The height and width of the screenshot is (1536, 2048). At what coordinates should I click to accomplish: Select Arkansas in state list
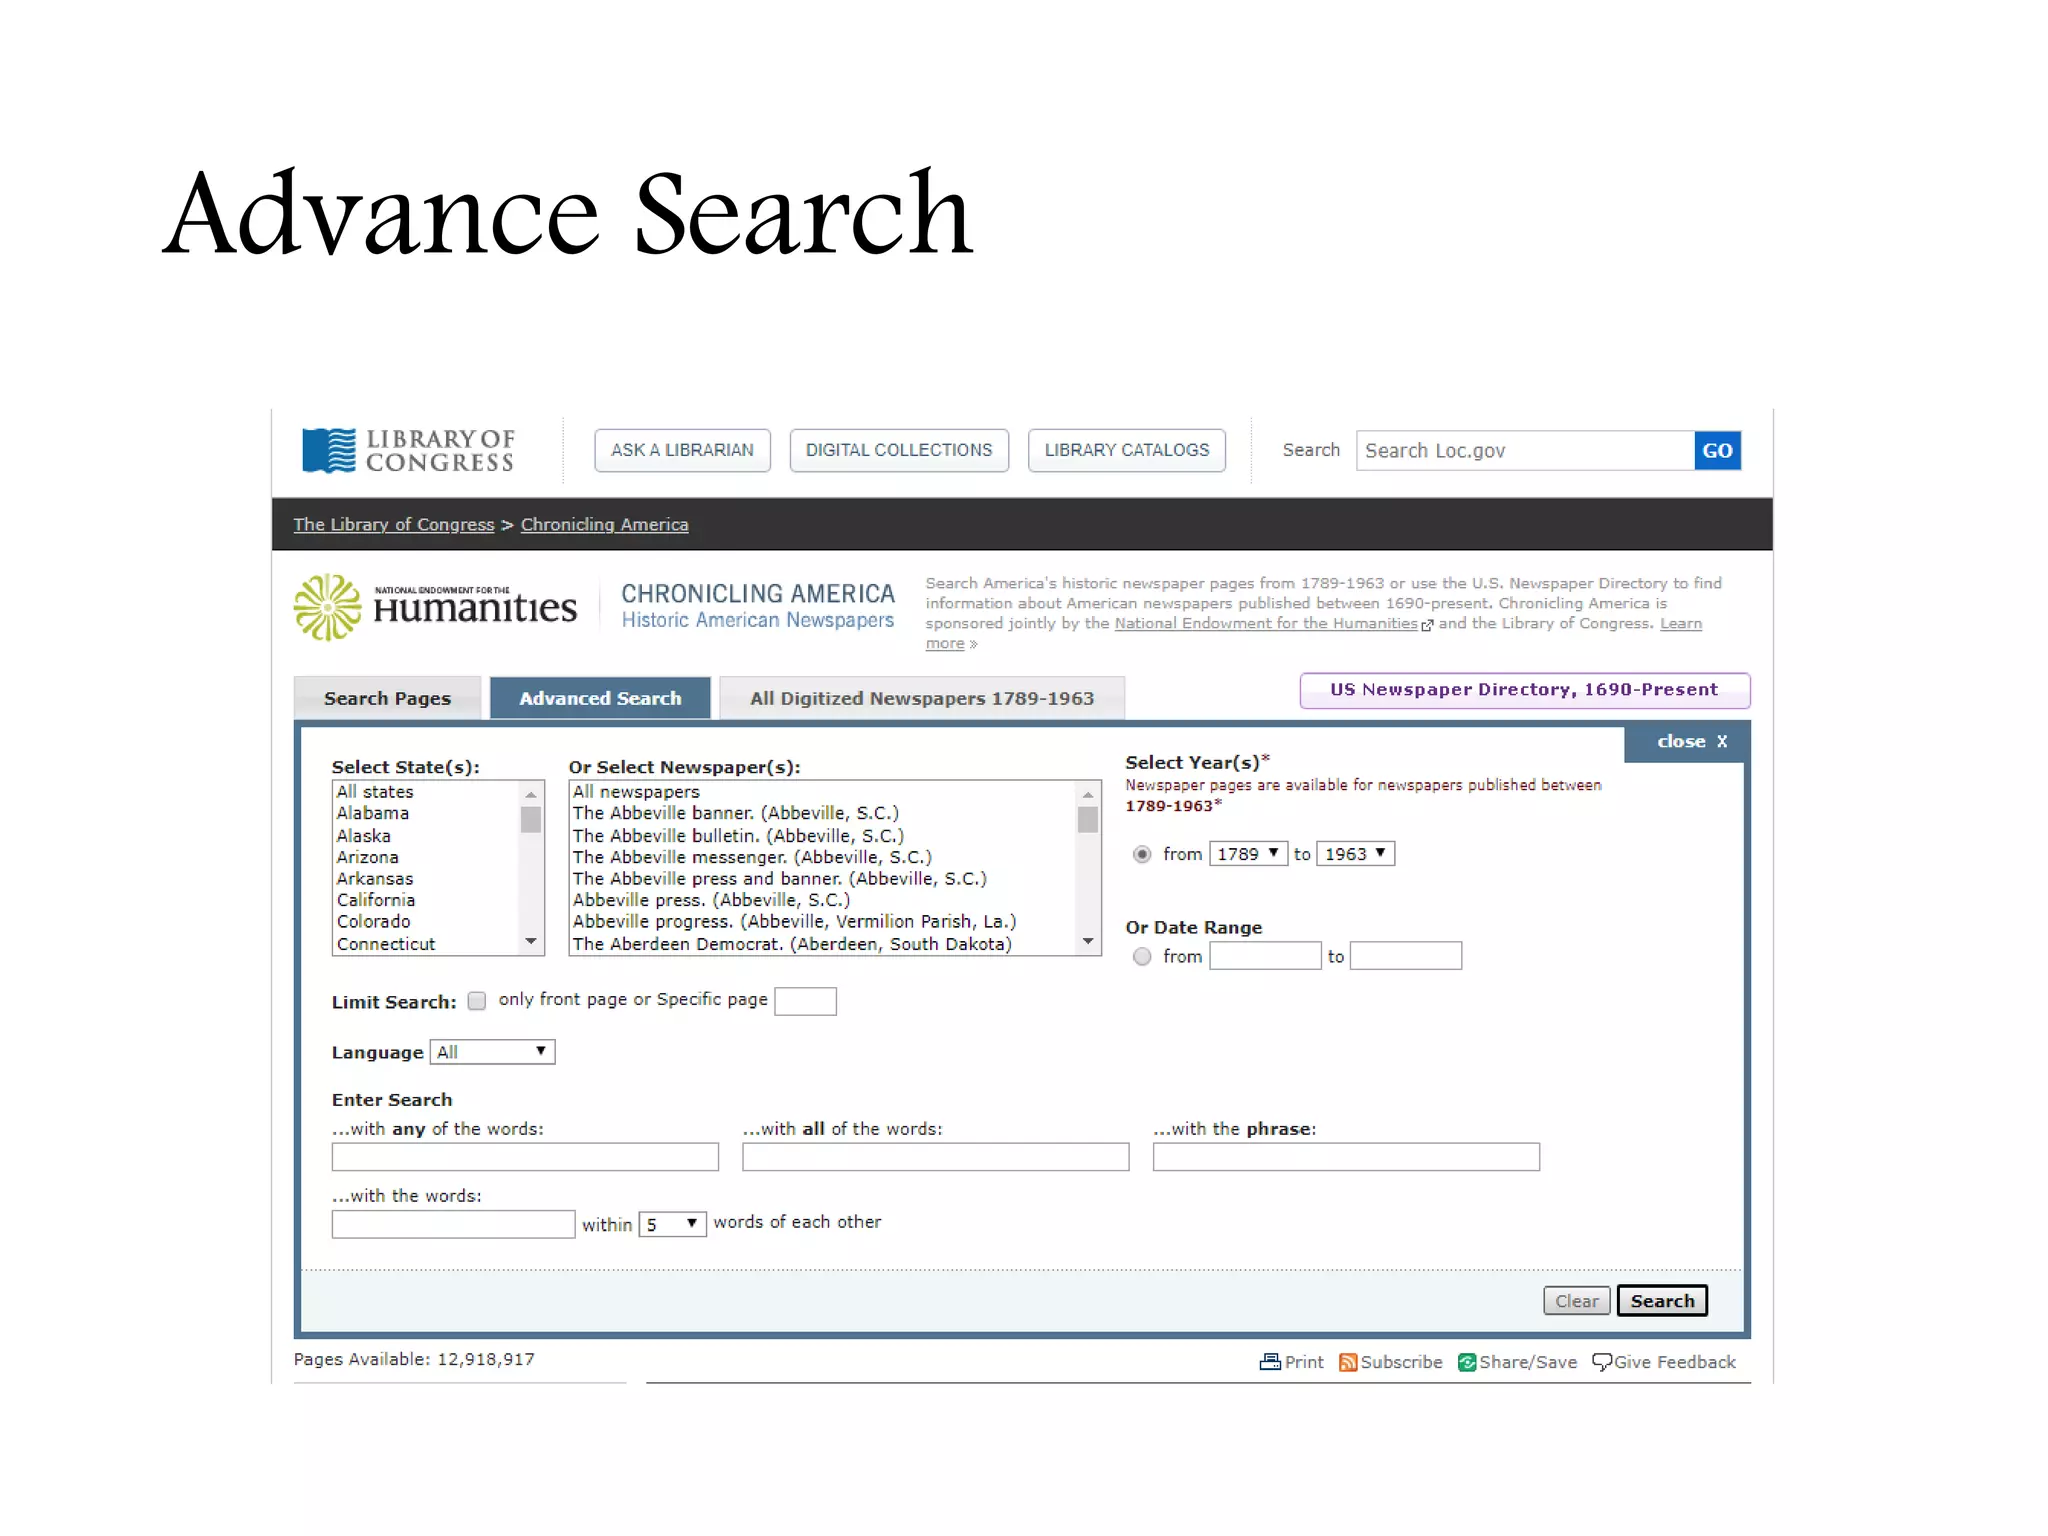[427, 879]
